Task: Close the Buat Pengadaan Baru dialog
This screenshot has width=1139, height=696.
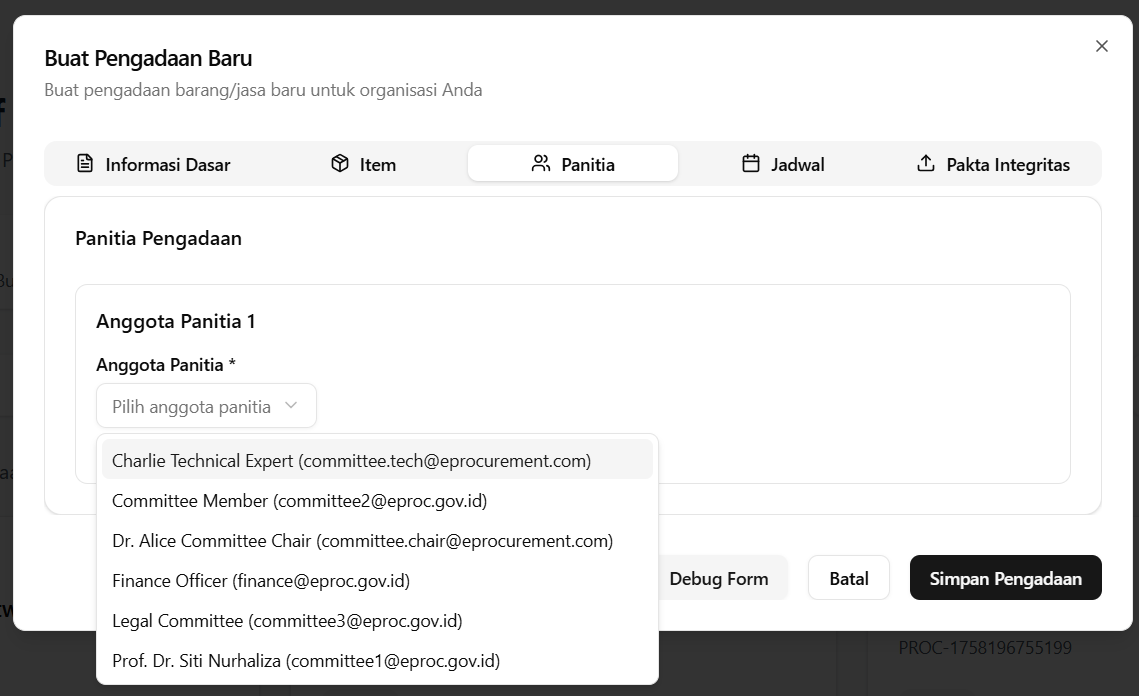Action: coord(1102,46)
